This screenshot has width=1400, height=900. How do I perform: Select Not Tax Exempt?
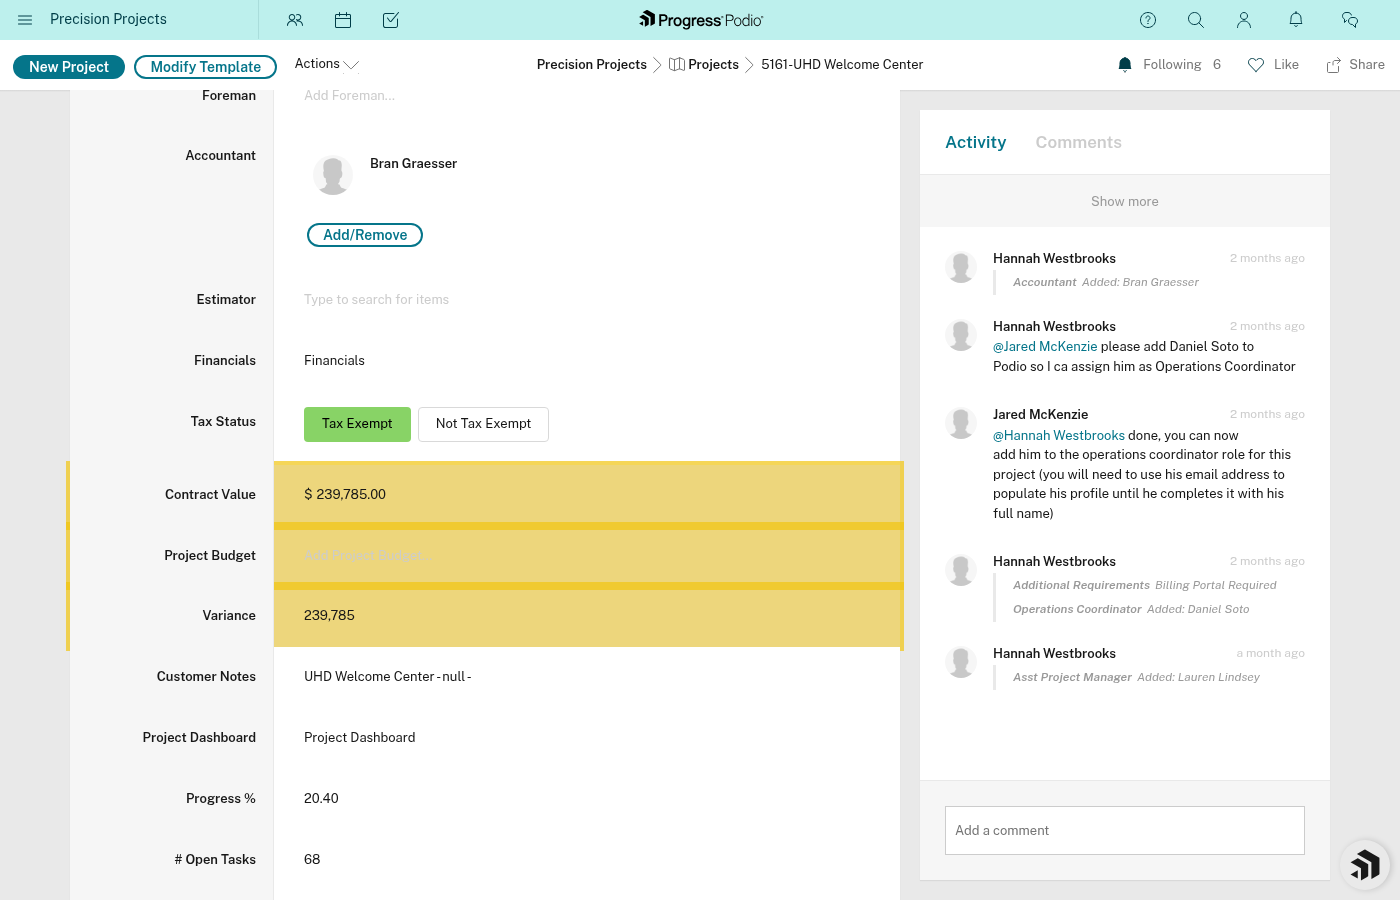click(x=483, y=424)
